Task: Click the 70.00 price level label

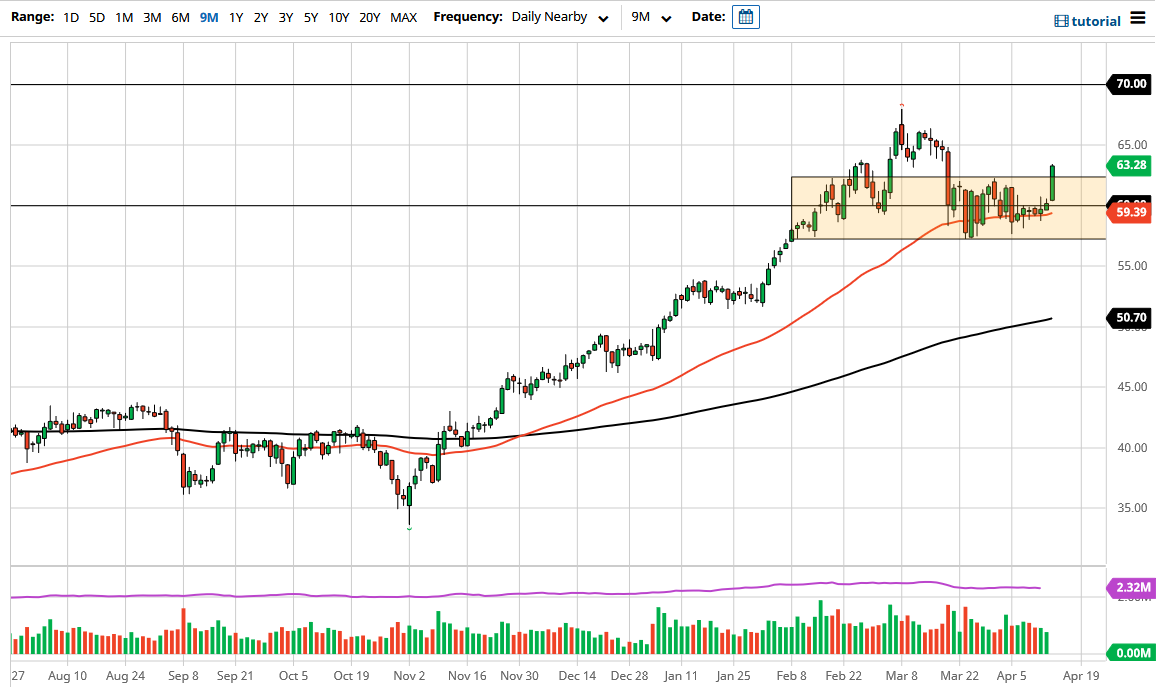Action: coord(1129,84)
